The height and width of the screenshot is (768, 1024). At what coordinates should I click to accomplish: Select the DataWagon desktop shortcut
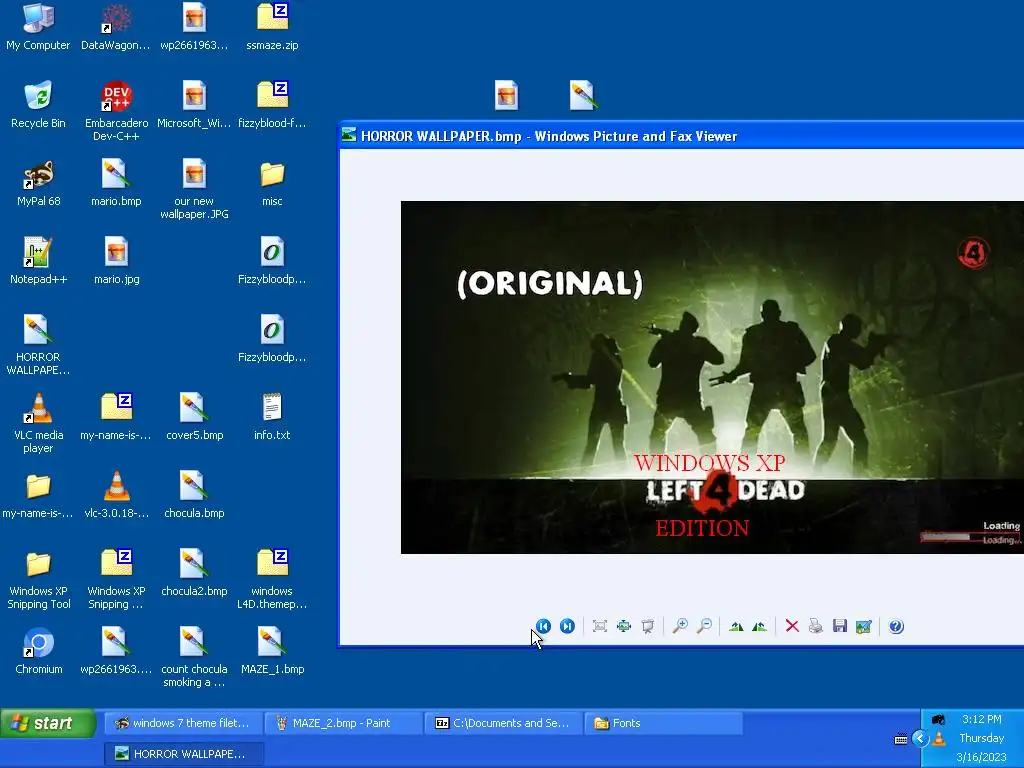(x=116, y=27)
